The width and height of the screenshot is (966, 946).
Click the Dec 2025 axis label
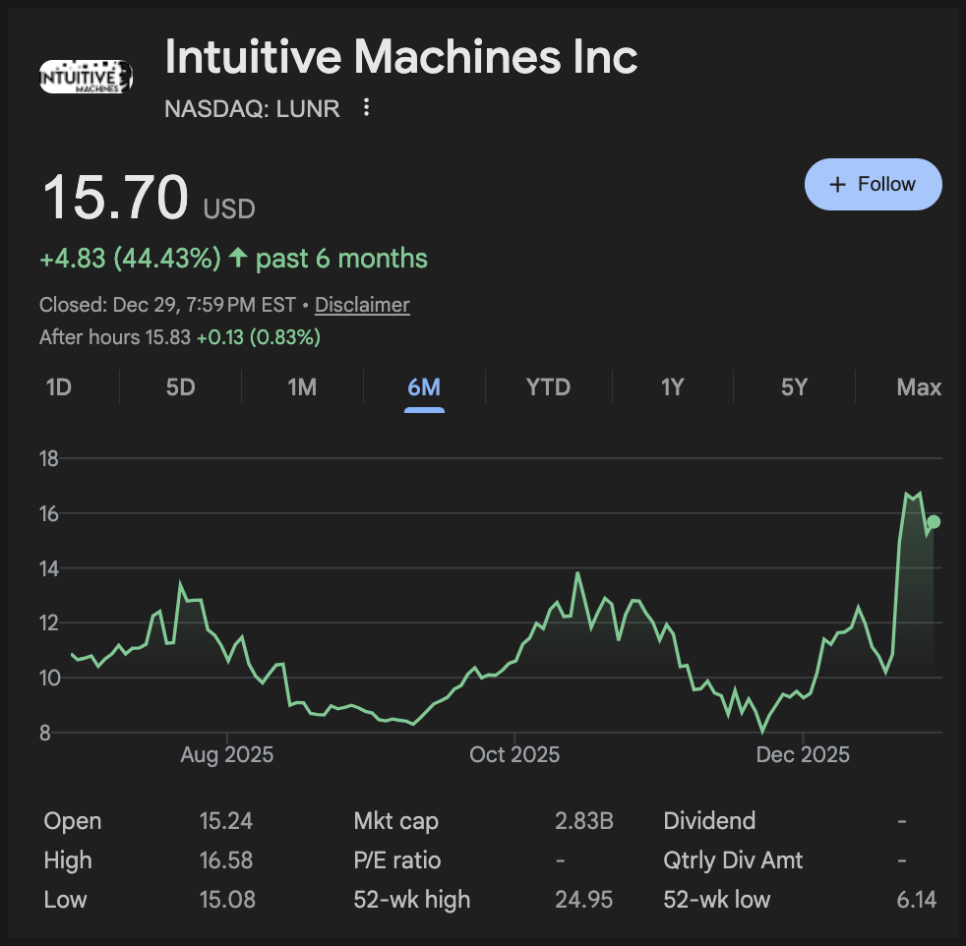click(x=803, y=754)
